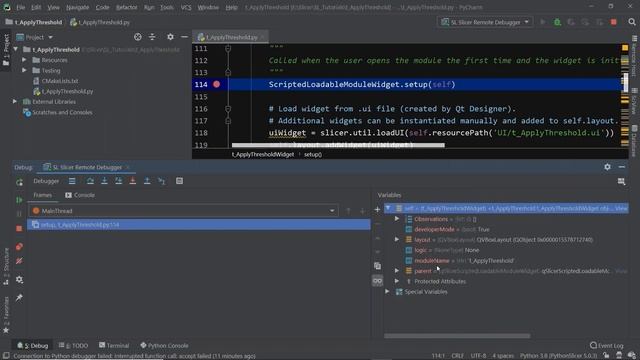Click the Evaluate Expression calculator icon
The width and height of the screenshot is (640, 360).
179,181
